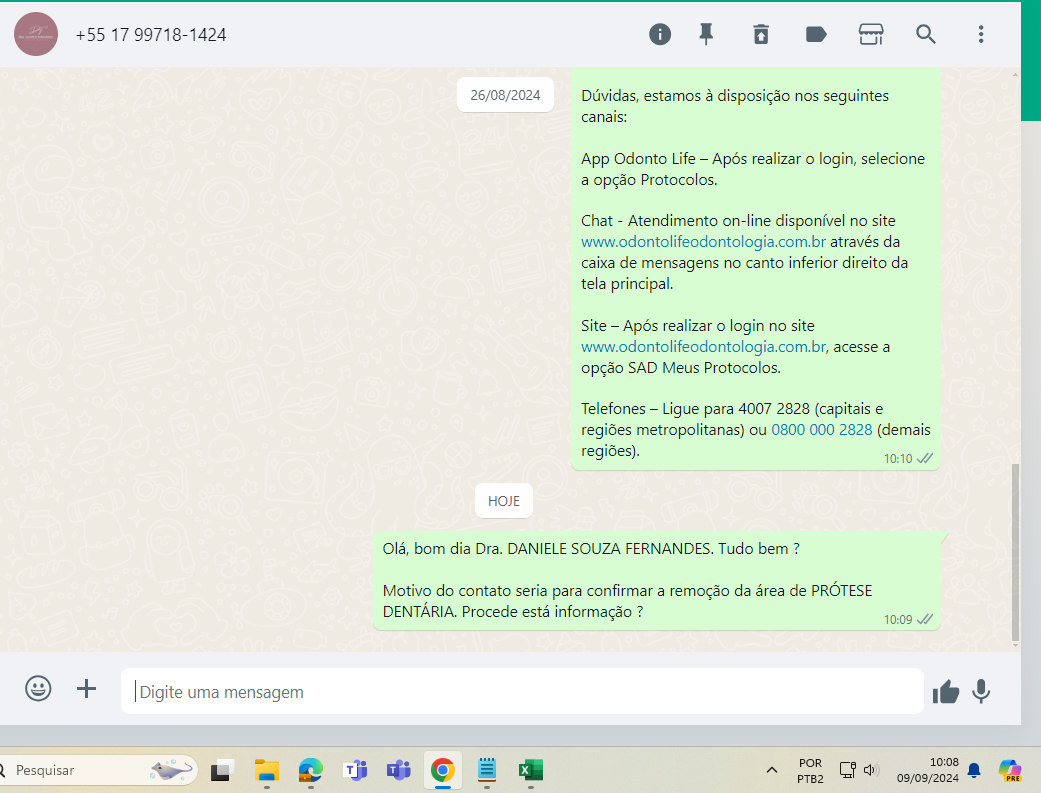Pin this conversation with the pin icon
Screen dimensions: 1041x793
pos(706,34)
